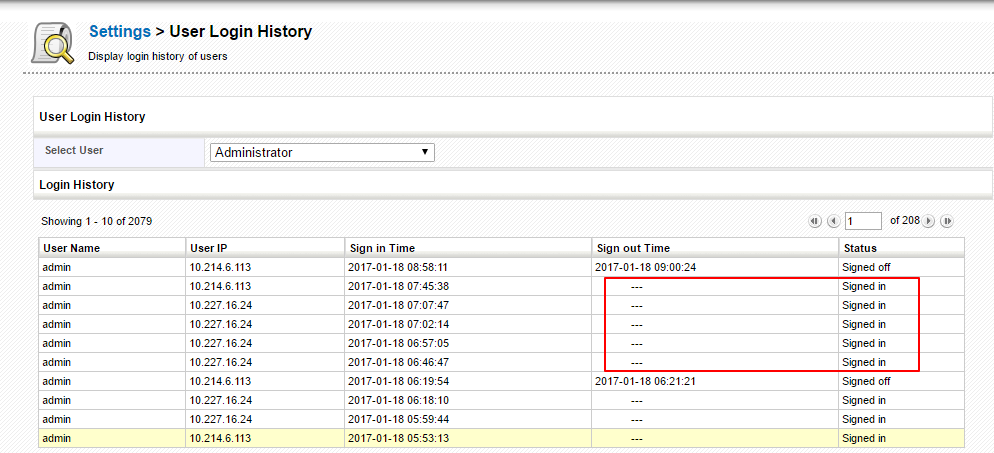994x453 pixels.
Task: Click admin in the 06:46:47 row
Action: (x=56, y=362)
